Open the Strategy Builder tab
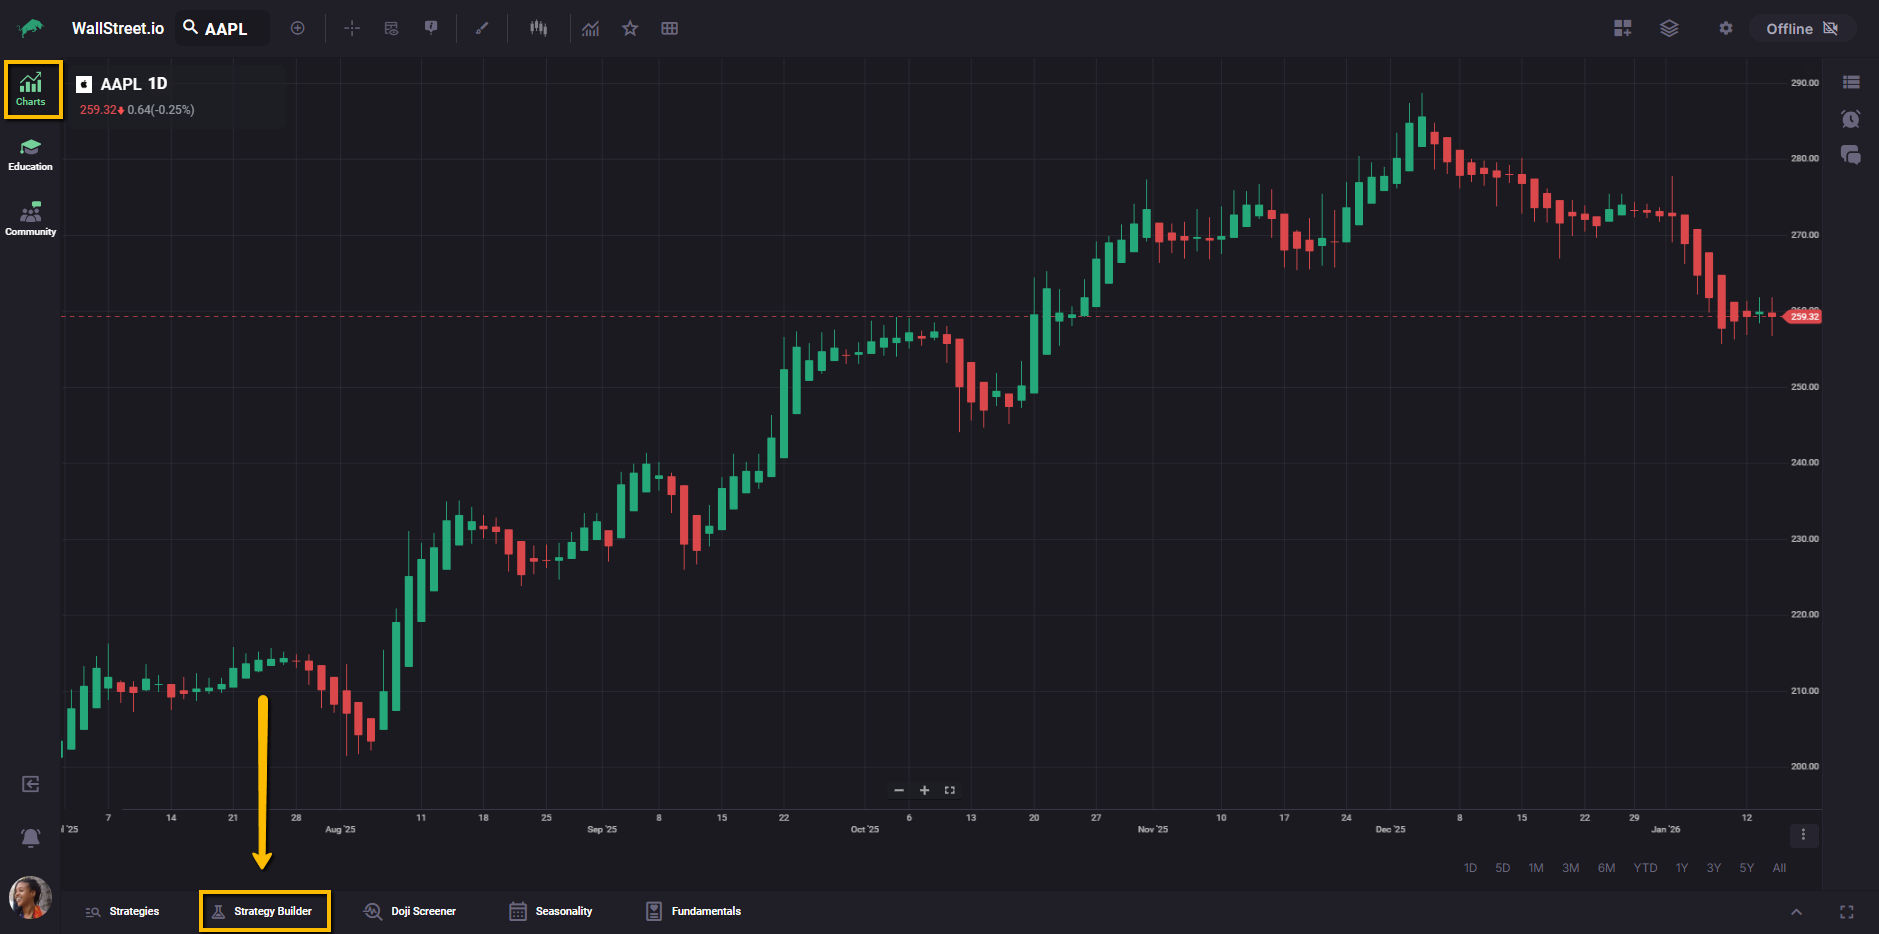 tap(264, 911)
